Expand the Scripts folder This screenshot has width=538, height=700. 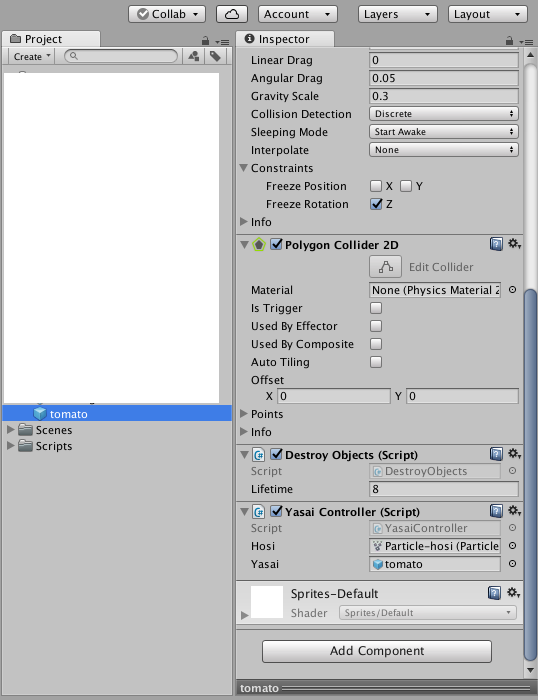[x=11, y=446]
